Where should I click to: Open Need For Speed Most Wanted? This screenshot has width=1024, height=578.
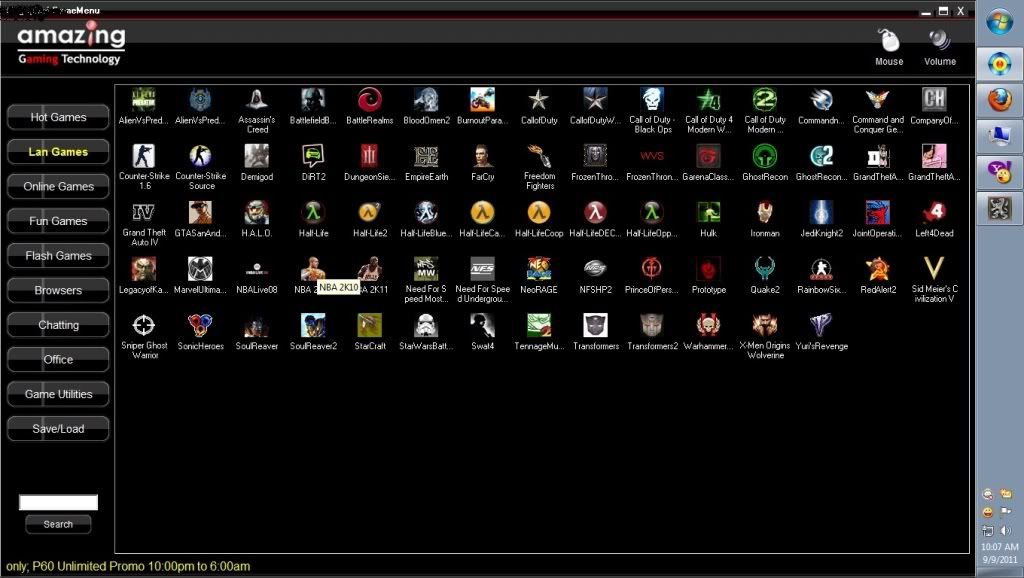(x=426, y=269)
